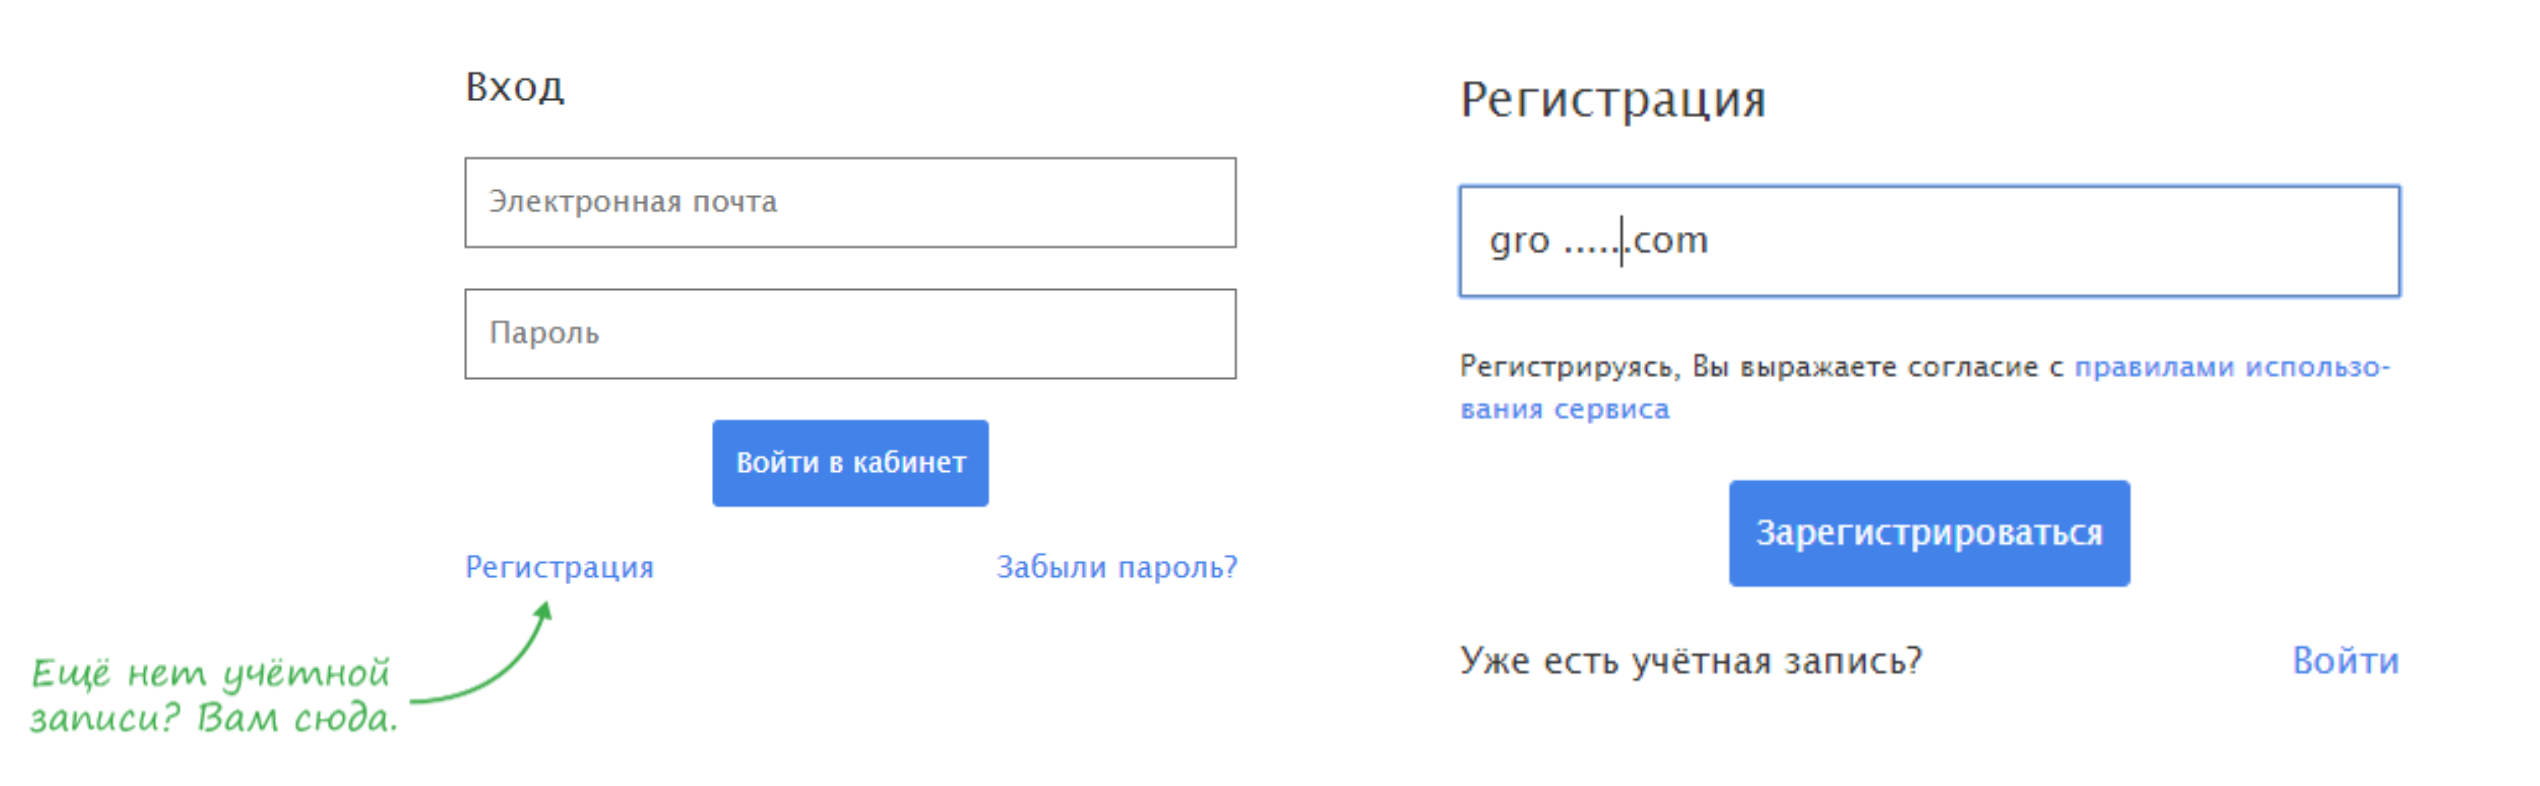The width and height of the screenshot is (2540, 786).
Task: Click the large Регистрация heading
Action: click(x=1613, y=100)
